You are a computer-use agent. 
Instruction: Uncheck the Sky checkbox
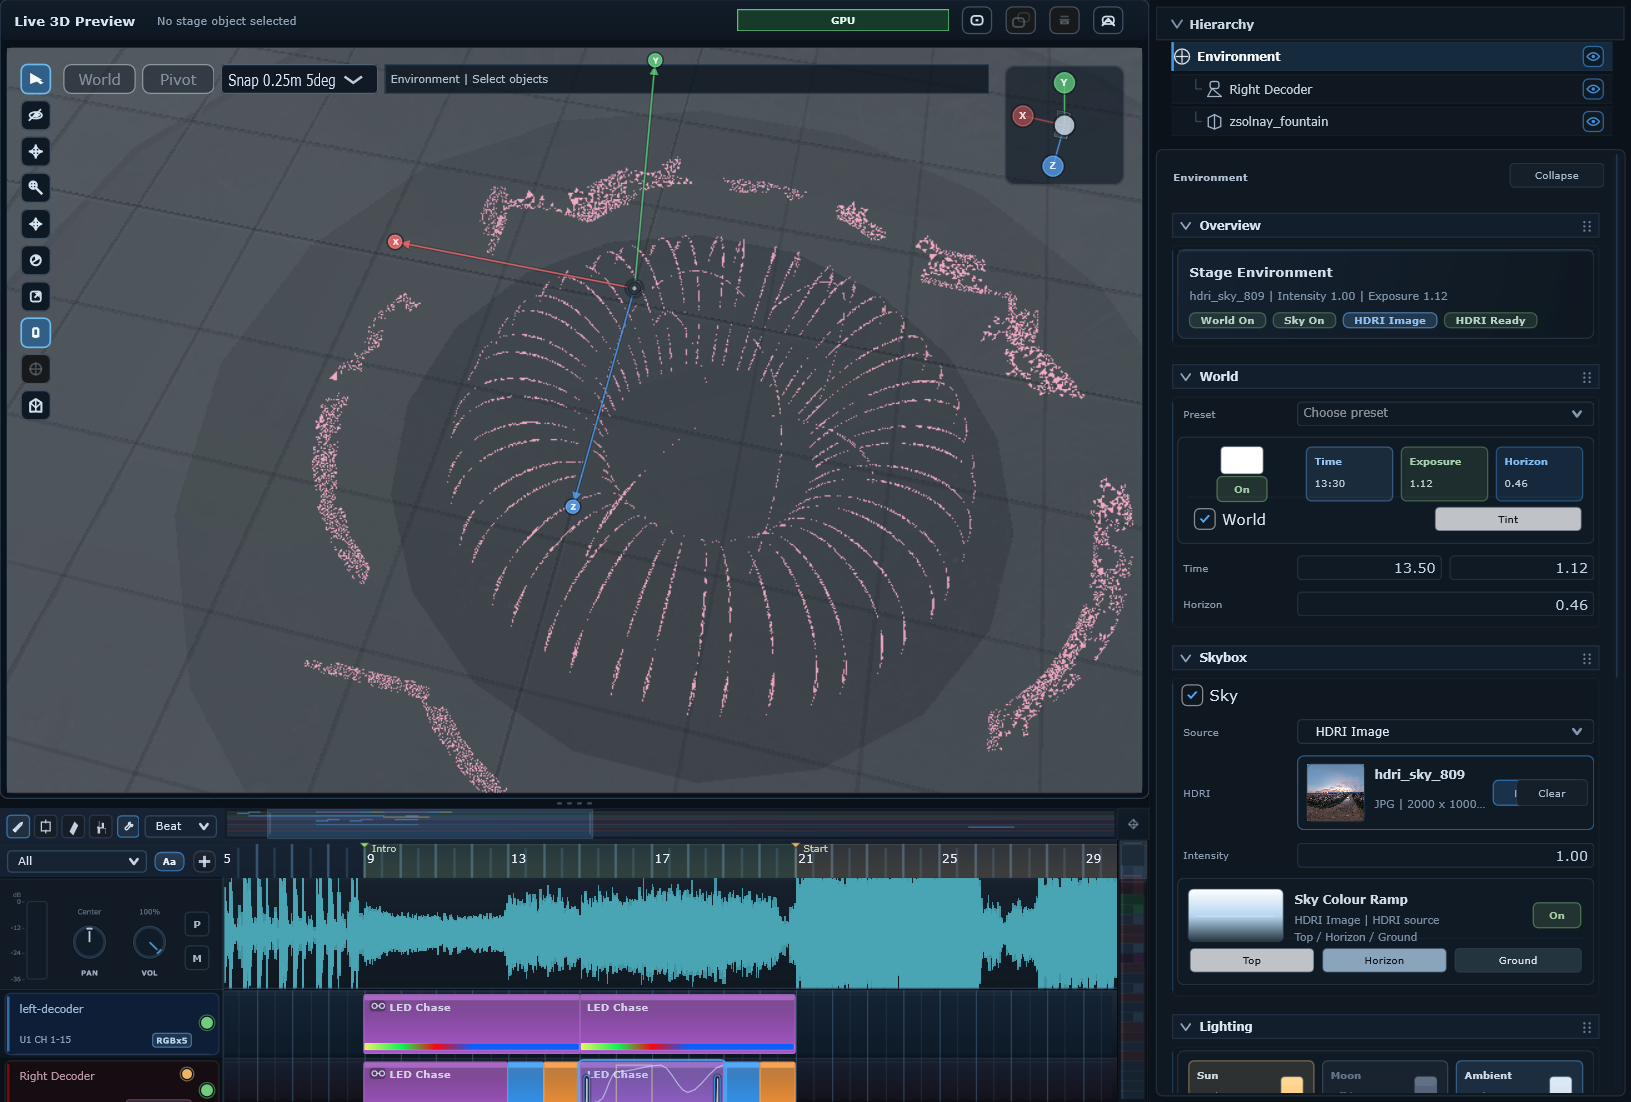pos(1192,695)
